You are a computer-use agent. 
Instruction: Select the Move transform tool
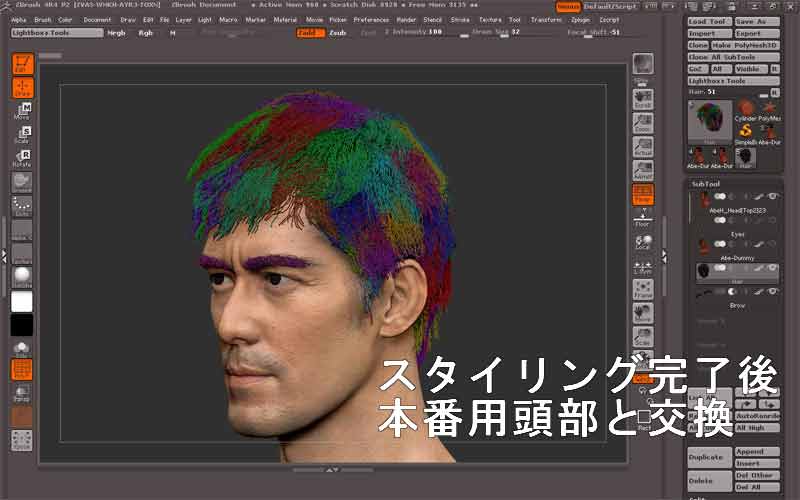[22, 111]
